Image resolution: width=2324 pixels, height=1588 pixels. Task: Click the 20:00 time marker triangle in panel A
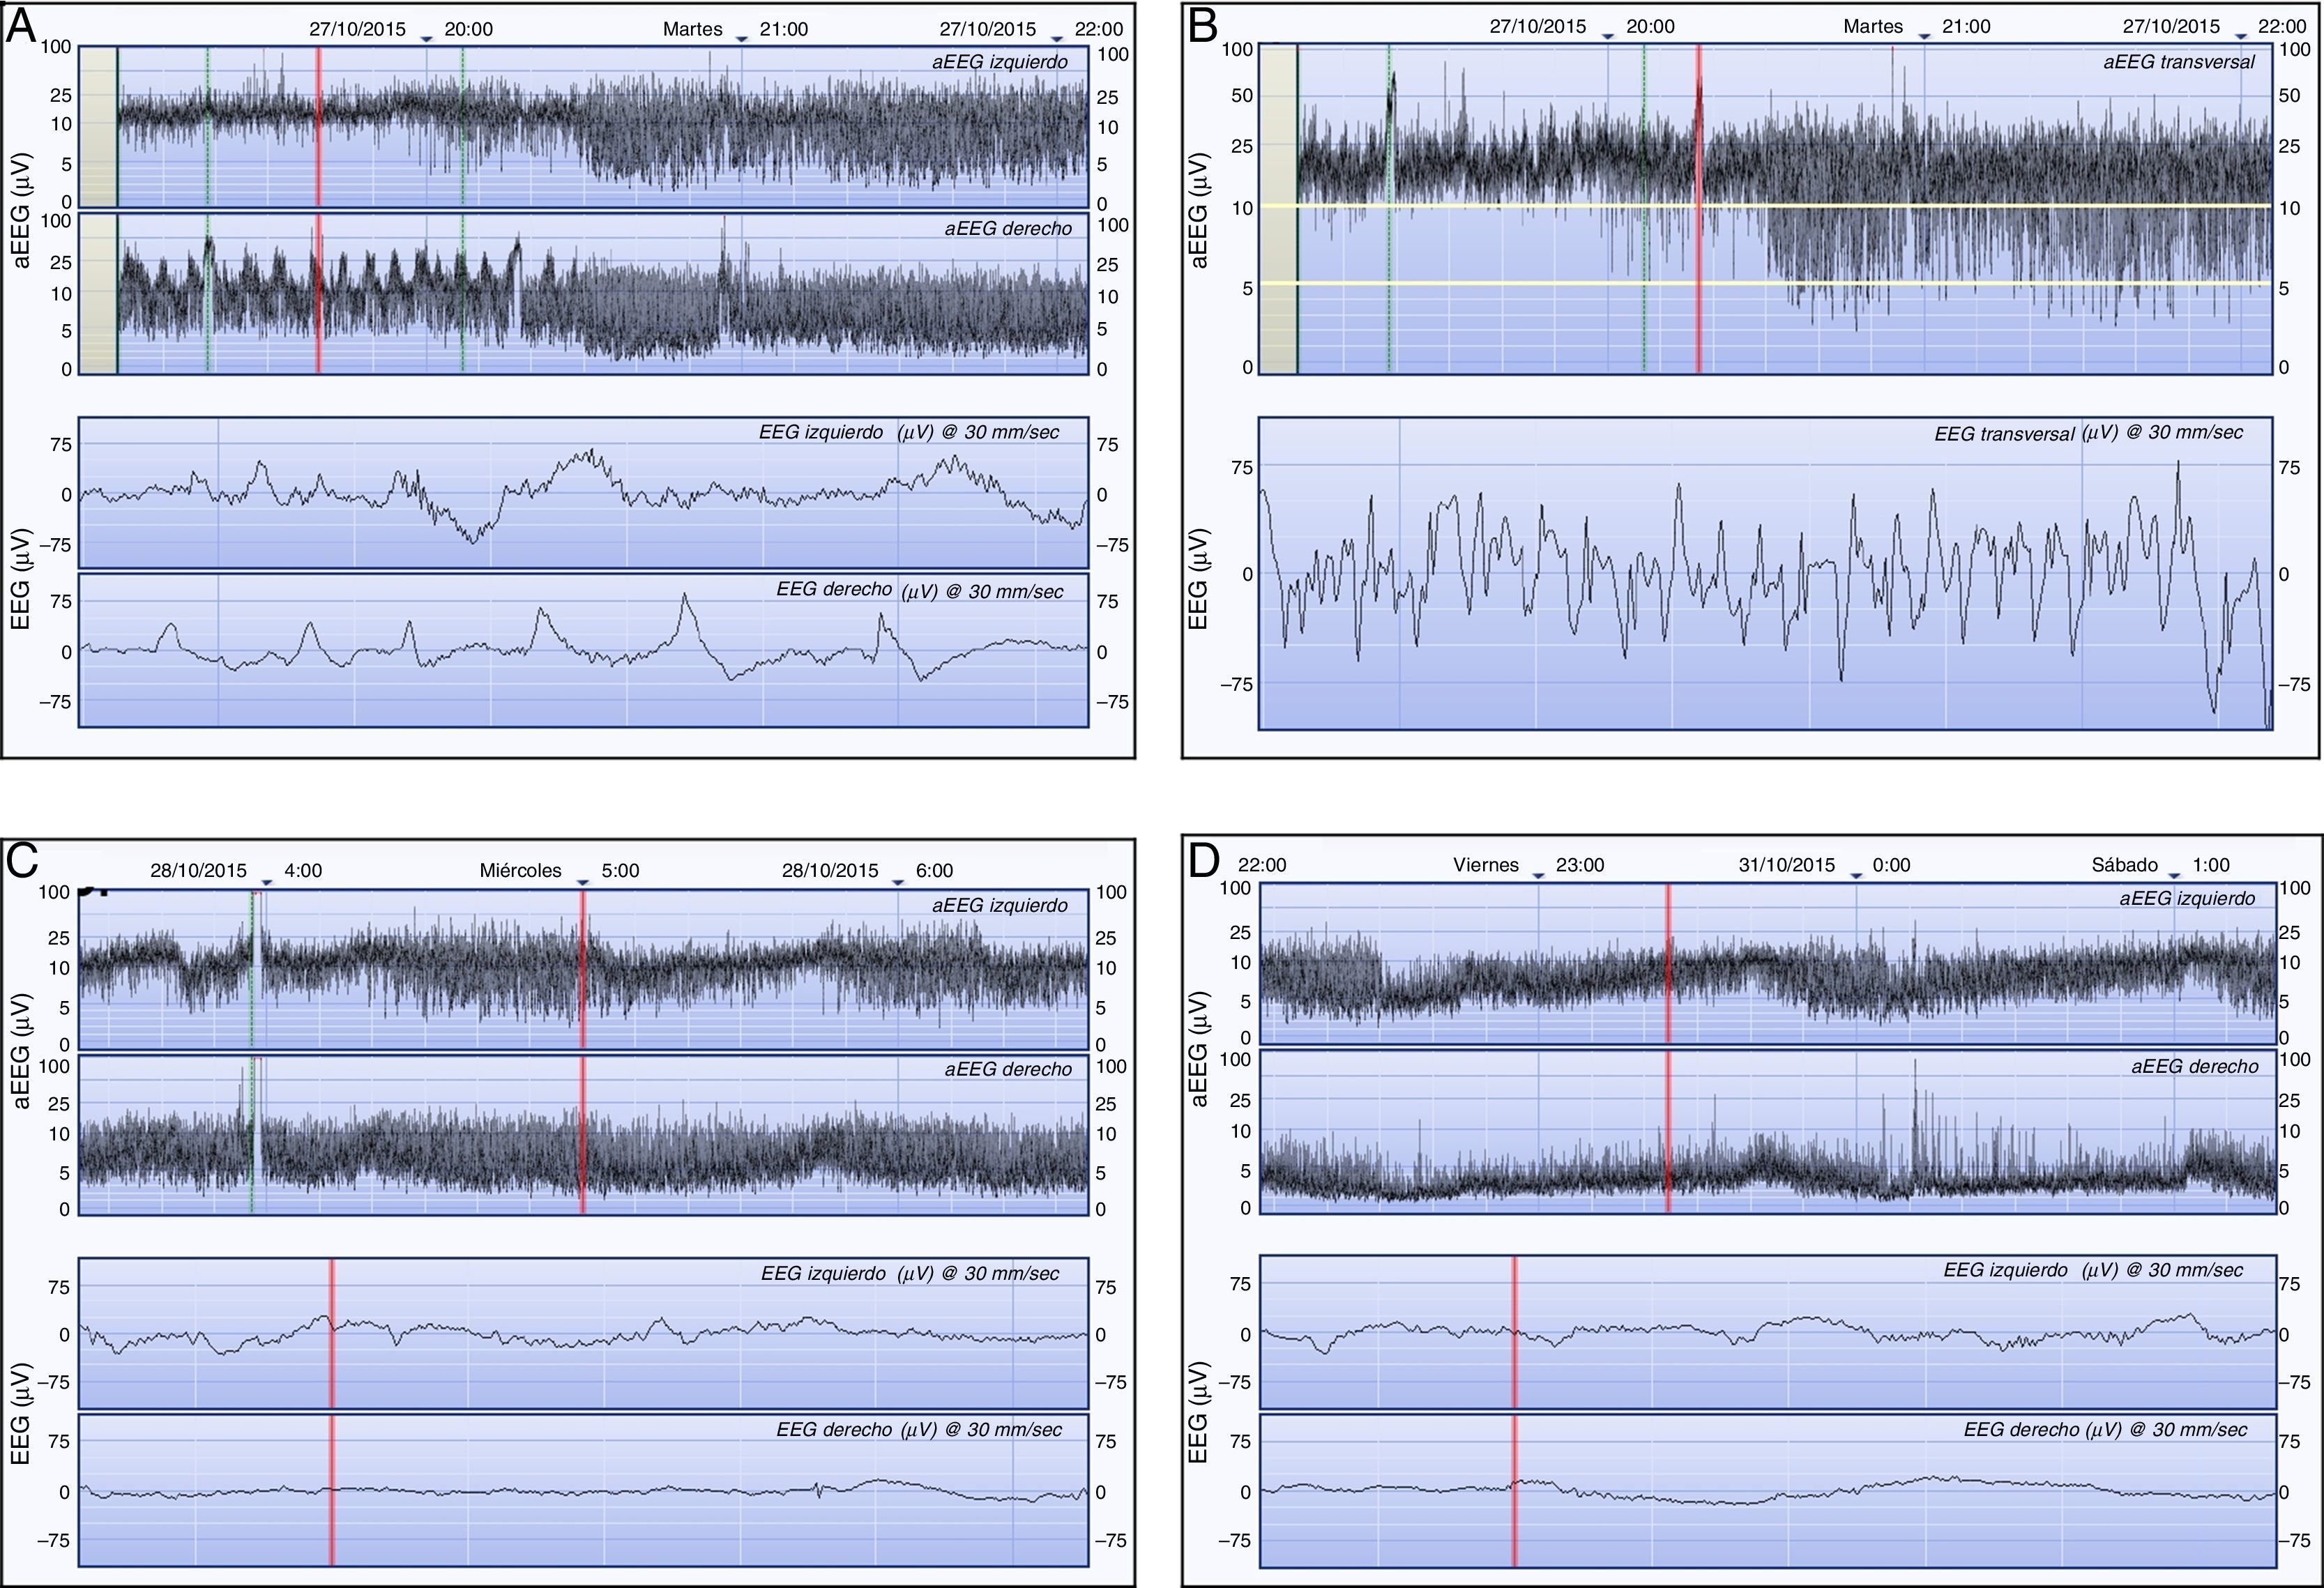coord(426,39)
